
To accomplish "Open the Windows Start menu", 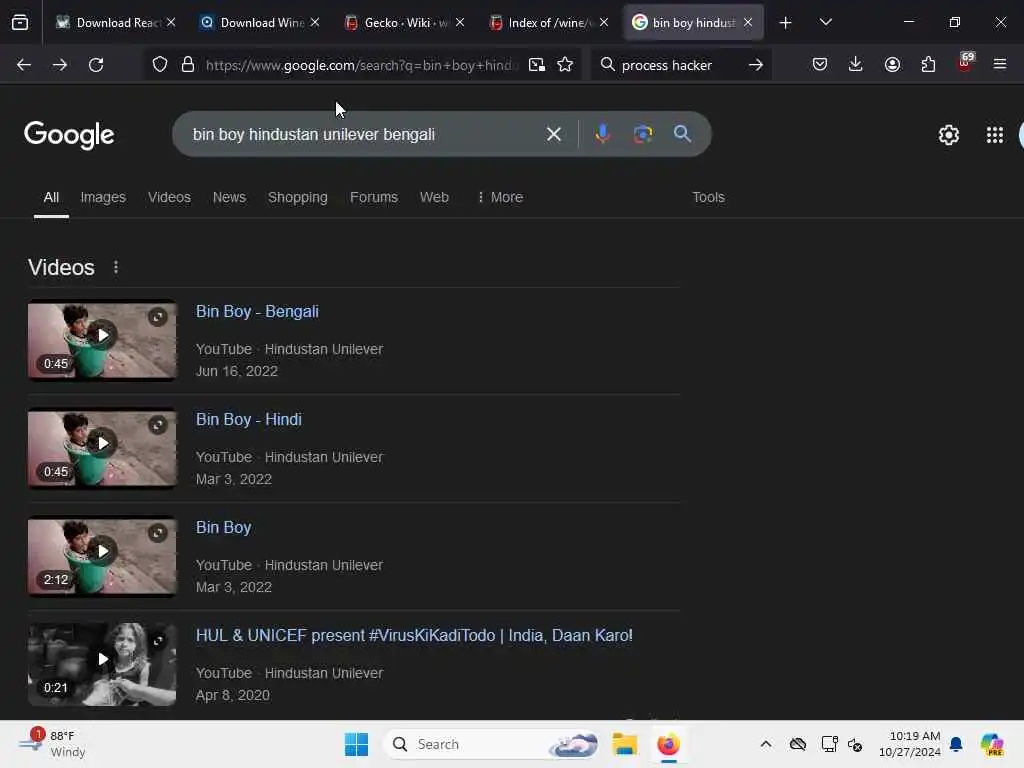I will pyautogui.click(x=357, y=744).
